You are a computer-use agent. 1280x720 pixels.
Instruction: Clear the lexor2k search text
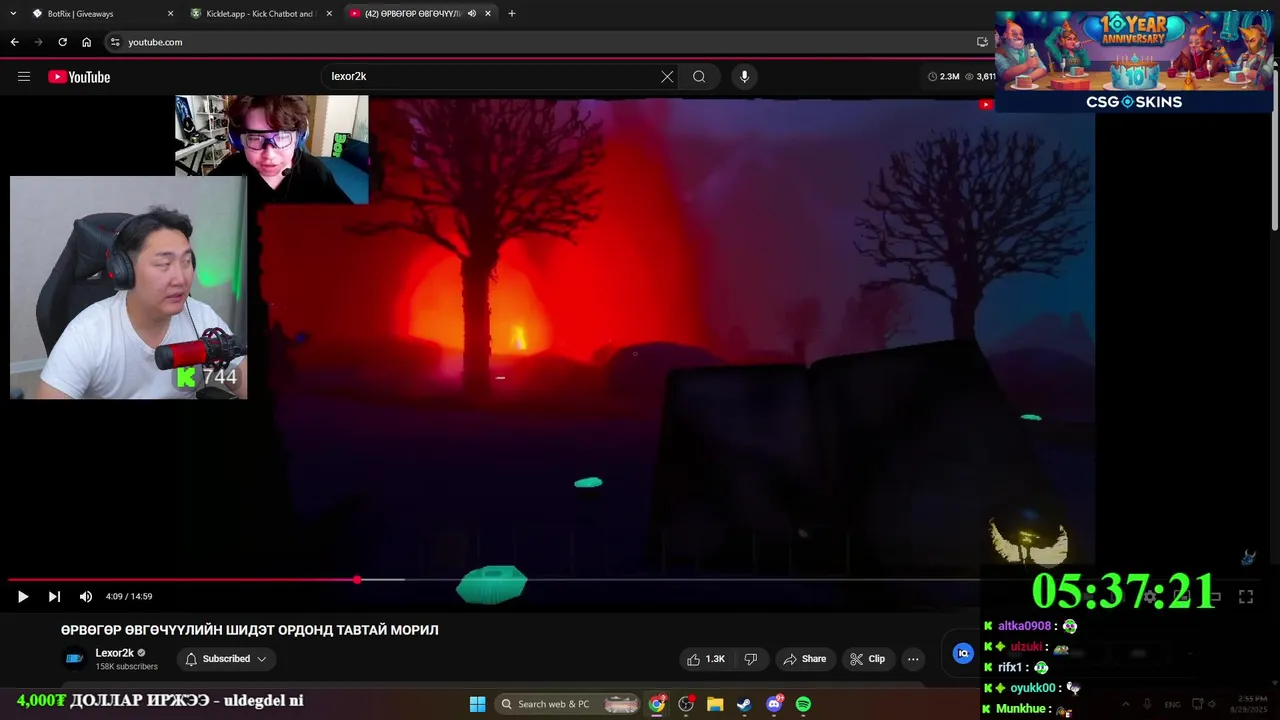(667, 77)
